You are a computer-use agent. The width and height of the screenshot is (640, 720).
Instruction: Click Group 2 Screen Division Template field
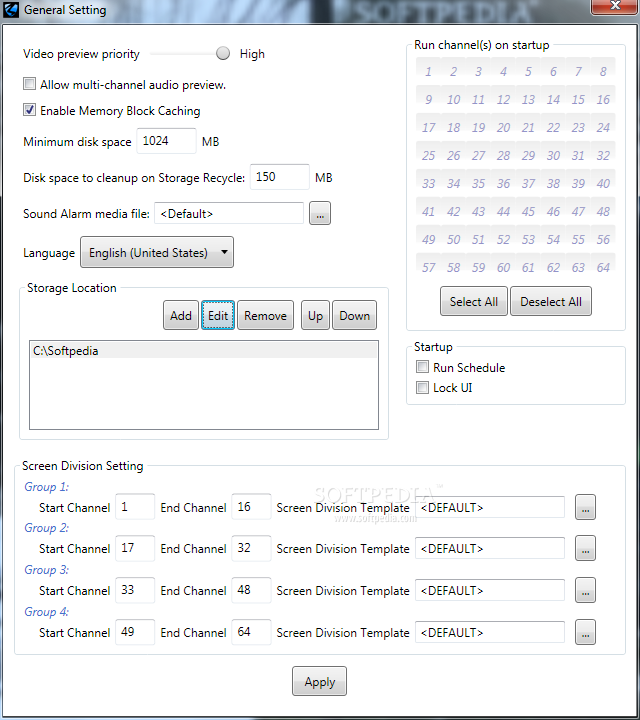490,548
